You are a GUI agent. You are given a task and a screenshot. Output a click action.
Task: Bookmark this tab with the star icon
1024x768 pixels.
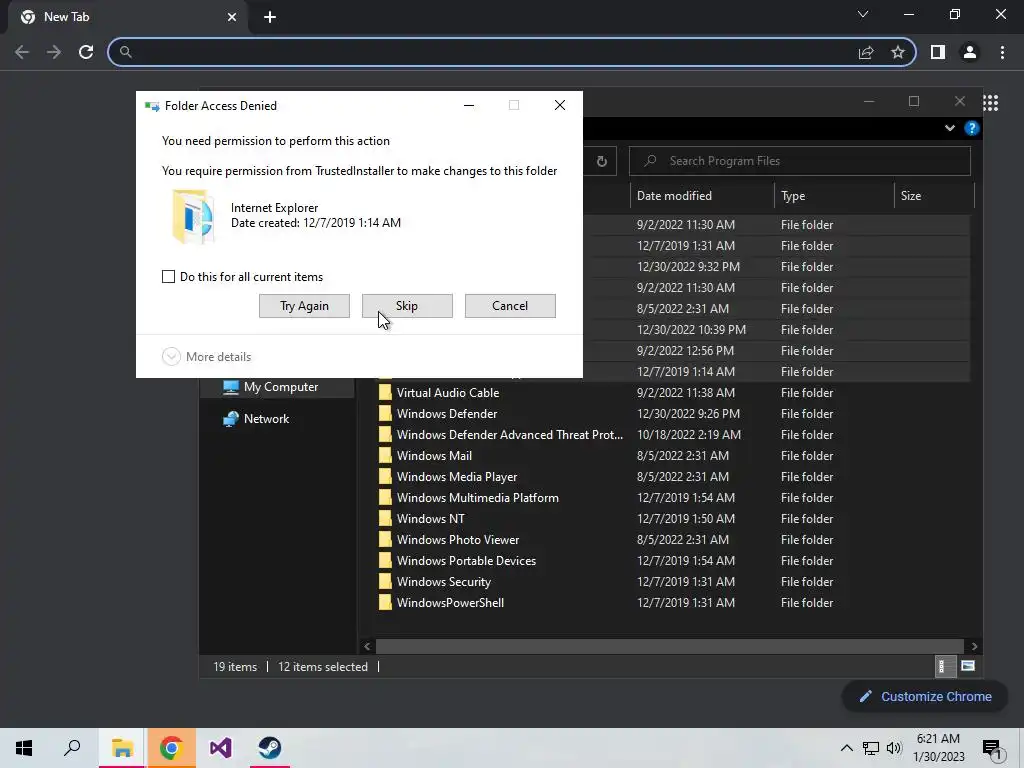pos(898,52)
